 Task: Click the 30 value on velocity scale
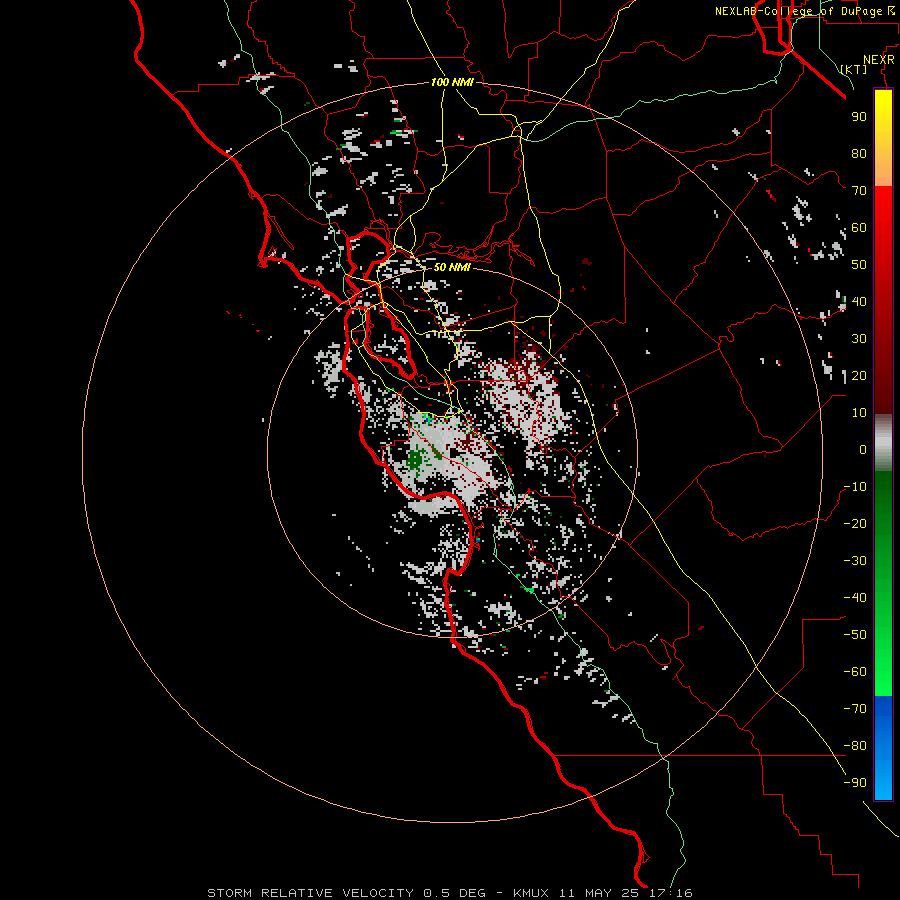[x=859, y=339]
